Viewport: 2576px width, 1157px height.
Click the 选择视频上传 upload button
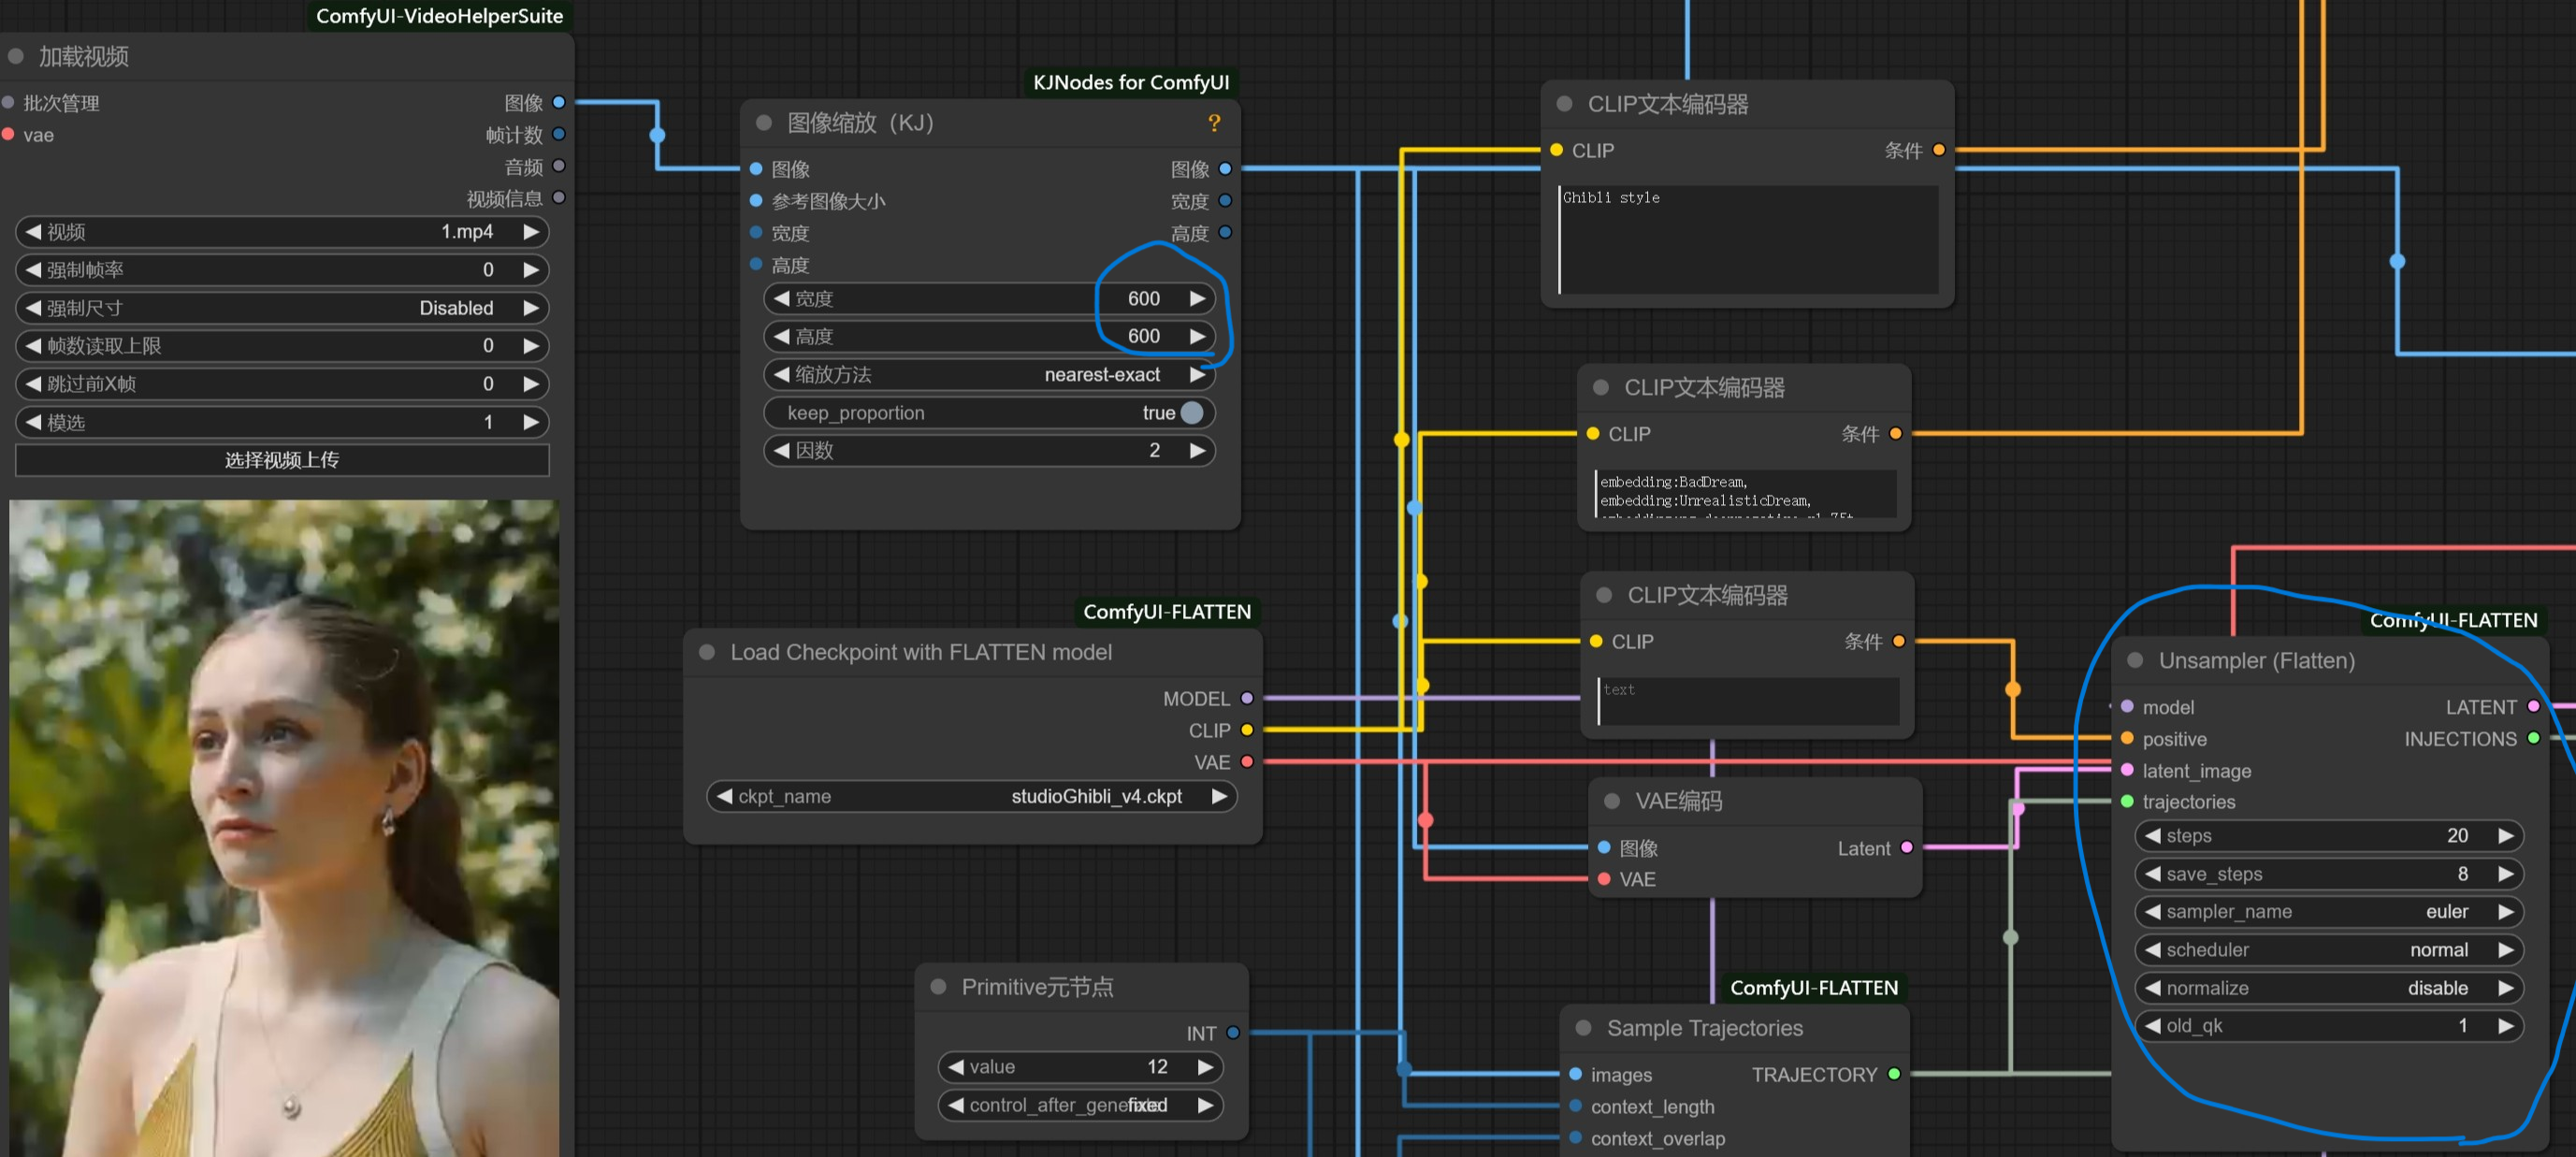tap(282, 460)
